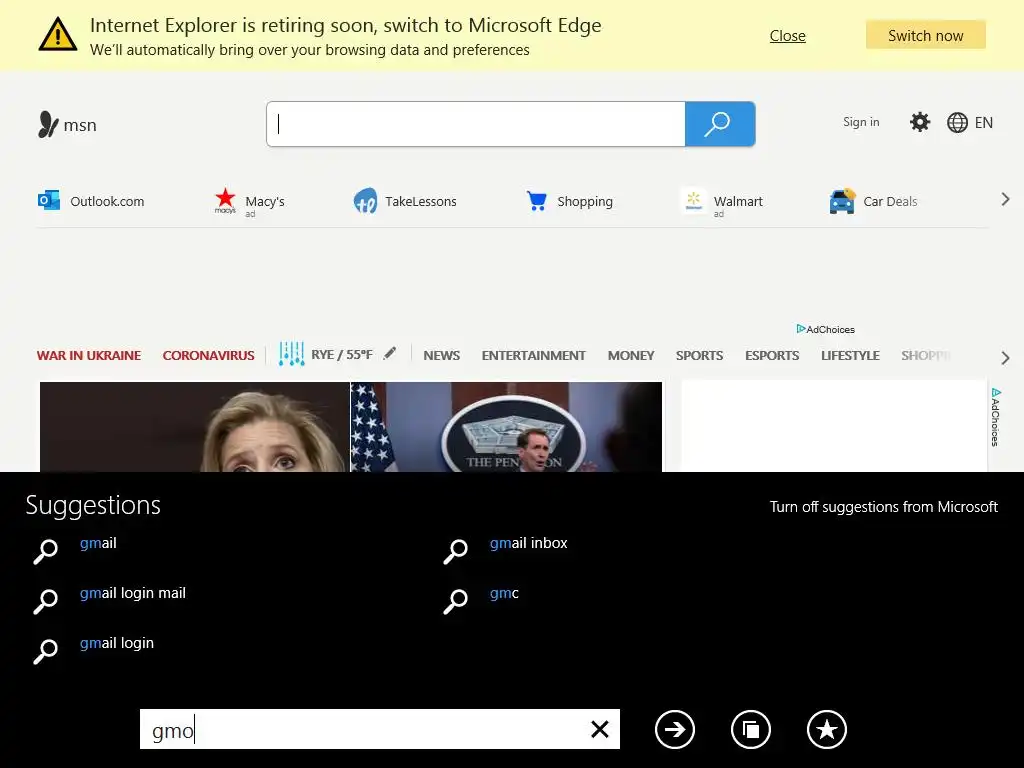Click magnifier icon beside gmc suggestion

tap(455, 601)
